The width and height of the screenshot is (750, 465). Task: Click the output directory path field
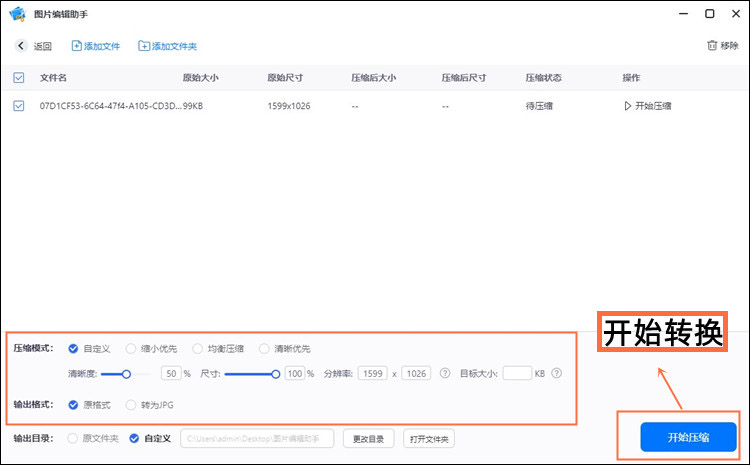[x=257, y=438]
